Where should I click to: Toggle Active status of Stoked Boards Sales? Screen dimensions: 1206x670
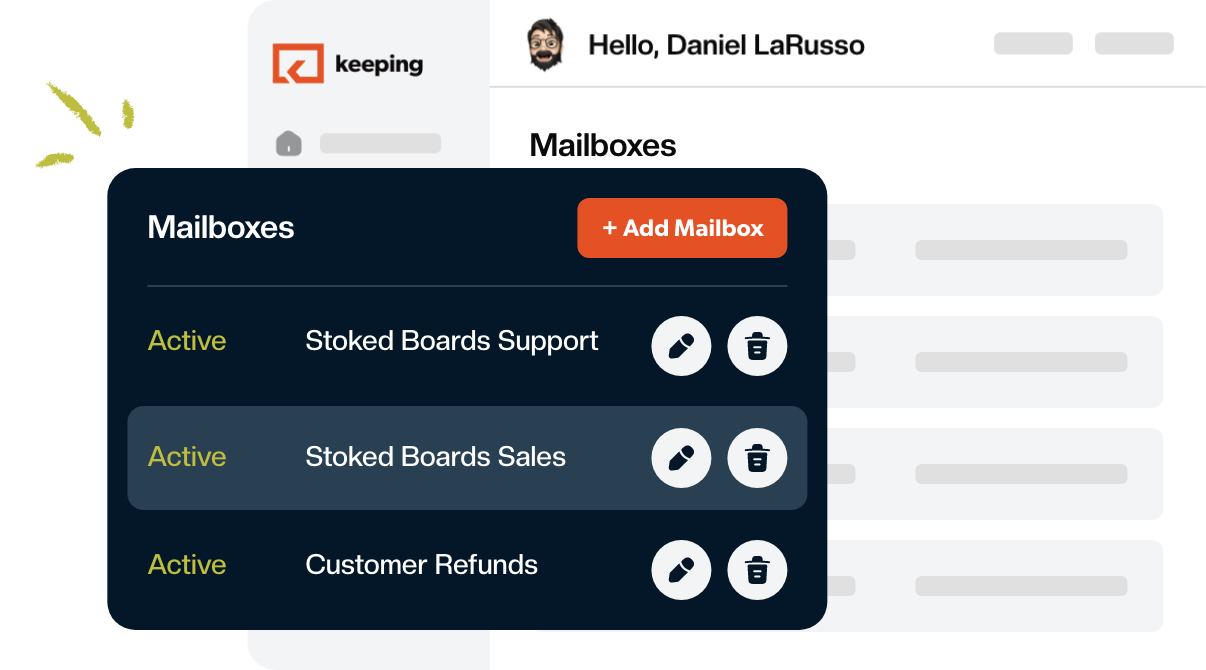(187, 456)
